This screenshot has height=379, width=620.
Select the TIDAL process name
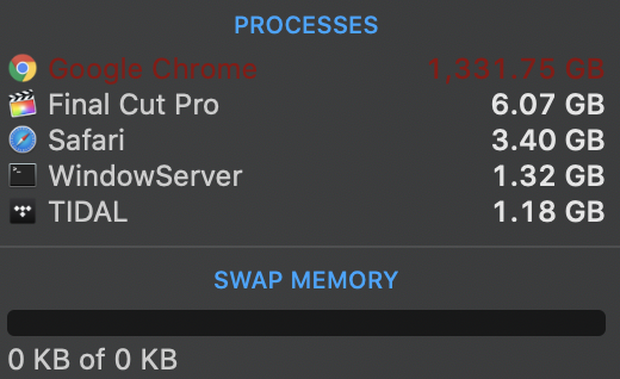[x=88, y=211]
